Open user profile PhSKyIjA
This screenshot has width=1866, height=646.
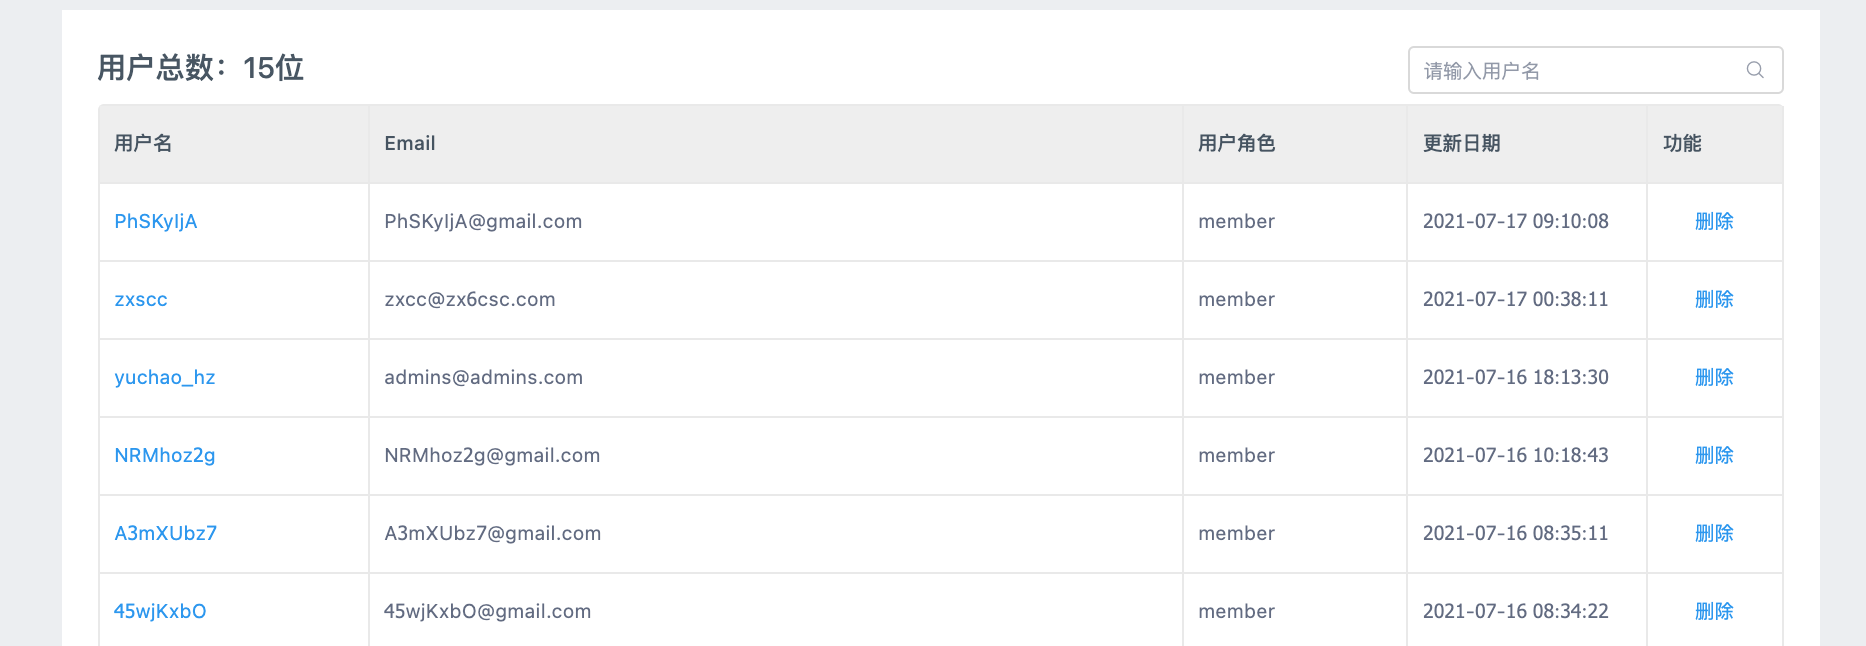click(x=156, y=221)
